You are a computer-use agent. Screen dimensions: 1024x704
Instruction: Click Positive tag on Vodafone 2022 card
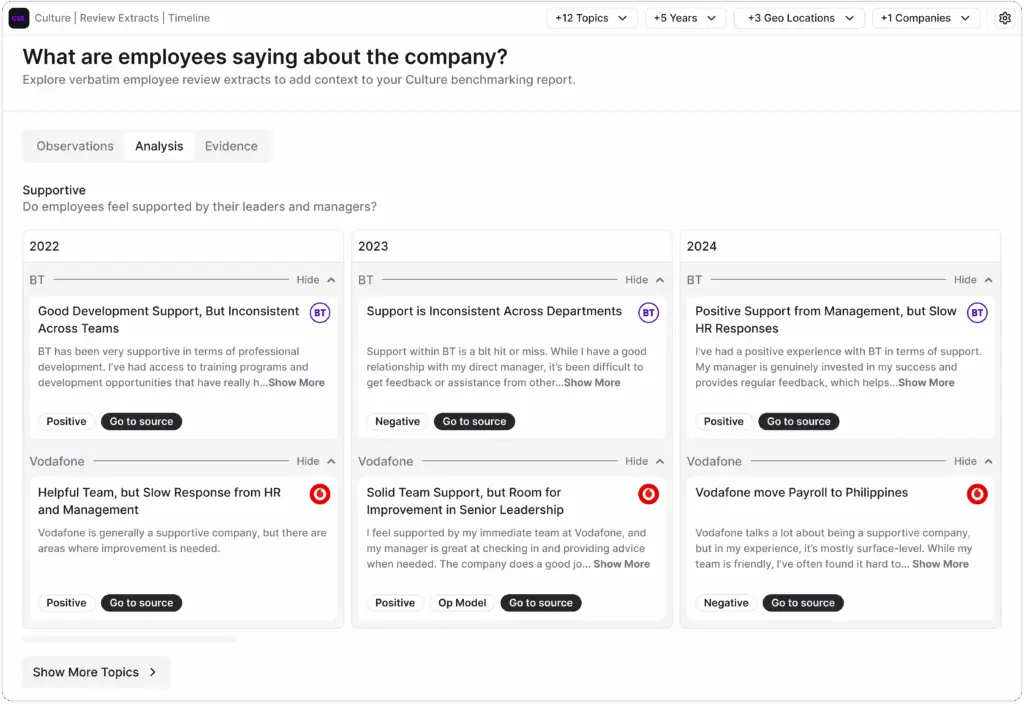pyautogui.click(x=67, y=603)
